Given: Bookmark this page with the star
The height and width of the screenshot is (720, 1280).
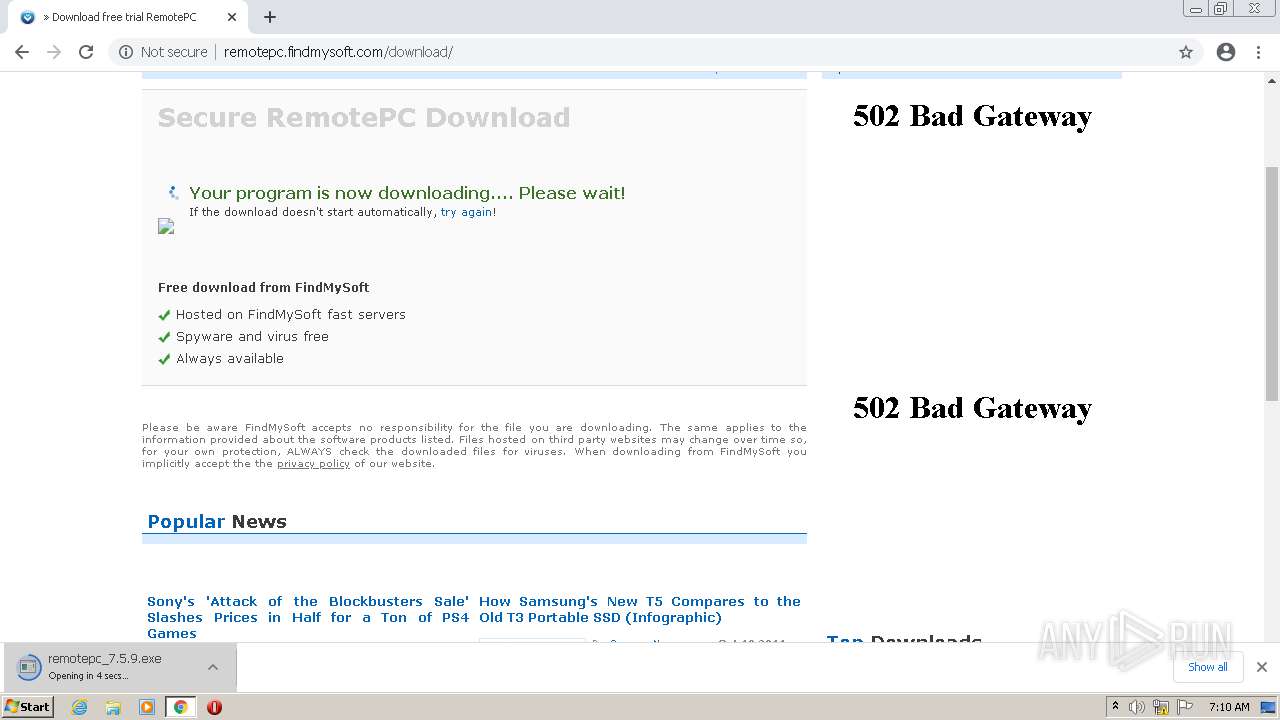Looking at the screenshot, I should pos(1186,52).
